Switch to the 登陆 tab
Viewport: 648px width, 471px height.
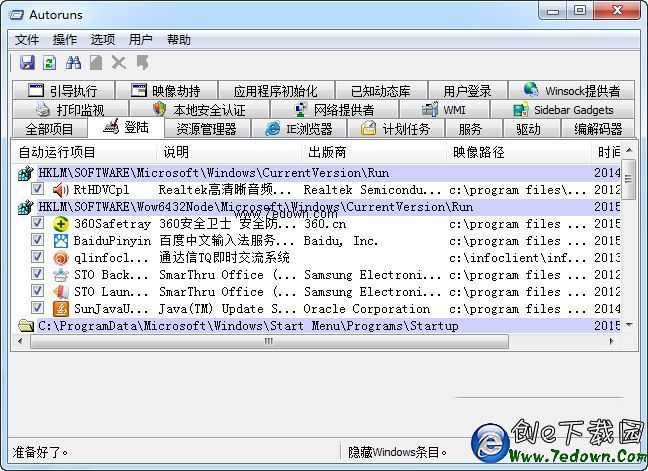point(126,127)
